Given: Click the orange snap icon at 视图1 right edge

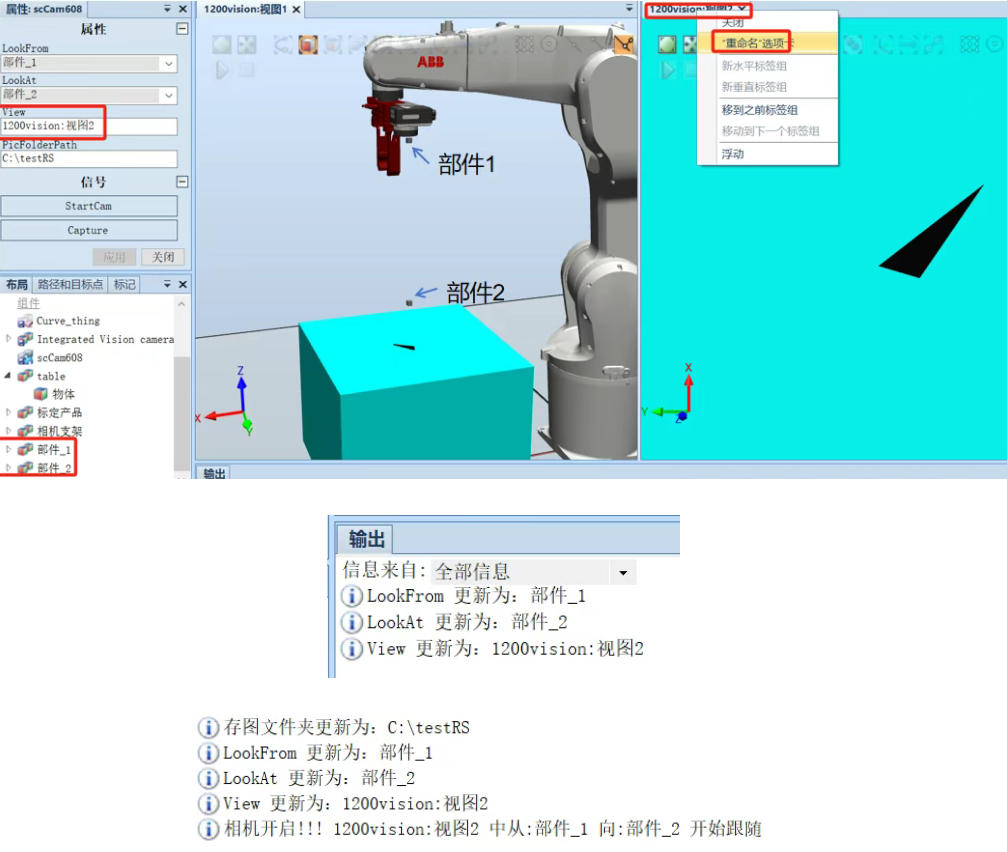Looking at the screenshot, I should (x=624, y=45).
